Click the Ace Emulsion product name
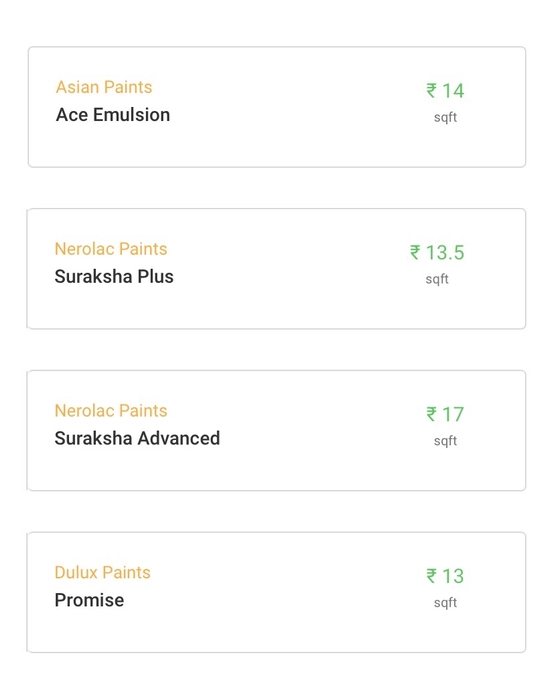Image resolution: width=554 pixels, height=700 pixels. click(x=113, y=115)
